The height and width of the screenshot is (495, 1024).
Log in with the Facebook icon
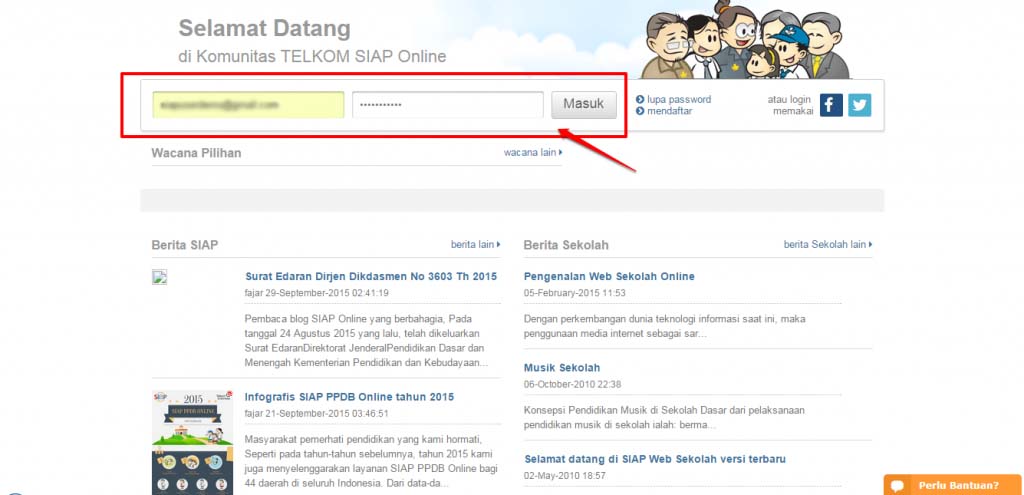831,105
